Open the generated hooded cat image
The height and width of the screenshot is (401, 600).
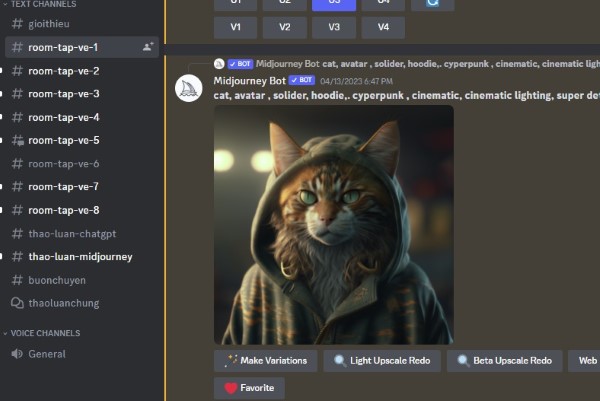[x=333, y=225]
